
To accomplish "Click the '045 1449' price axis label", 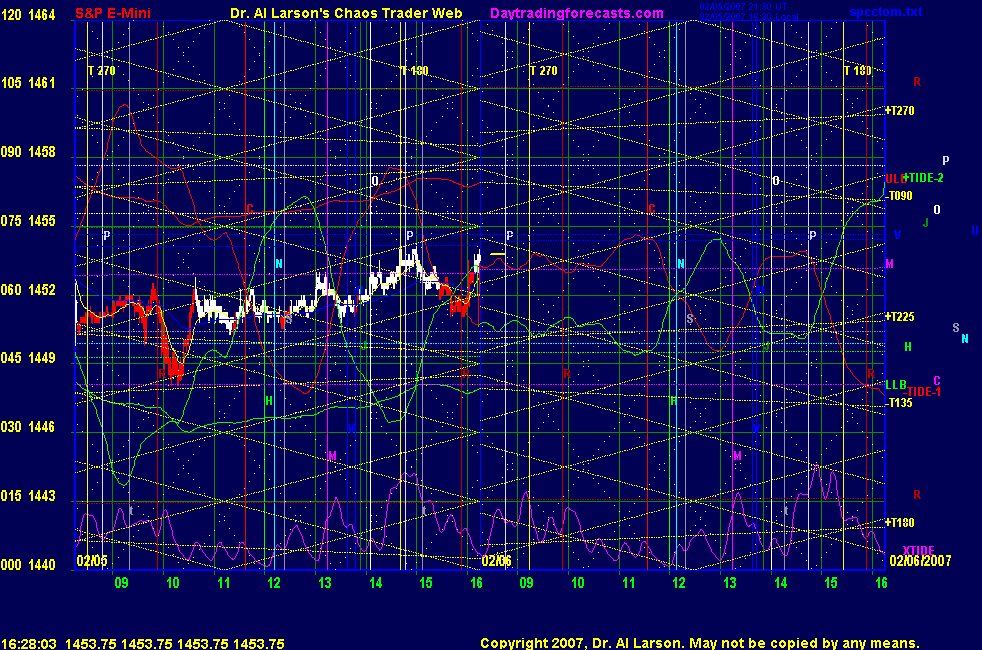I will tap(28, 358).
